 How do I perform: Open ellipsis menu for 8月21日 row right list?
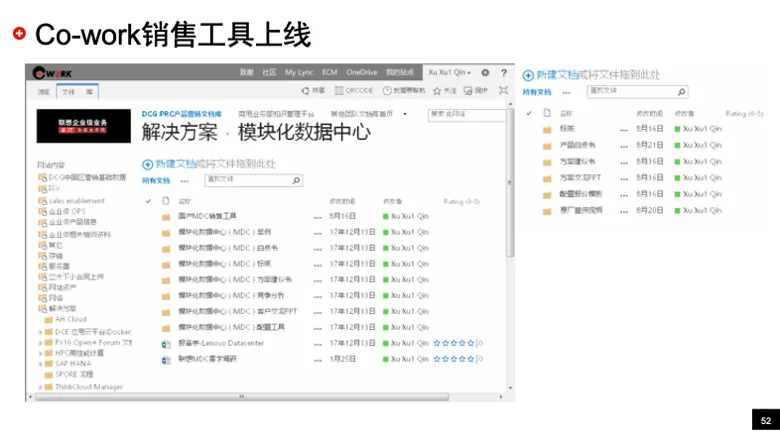(624, 146)
